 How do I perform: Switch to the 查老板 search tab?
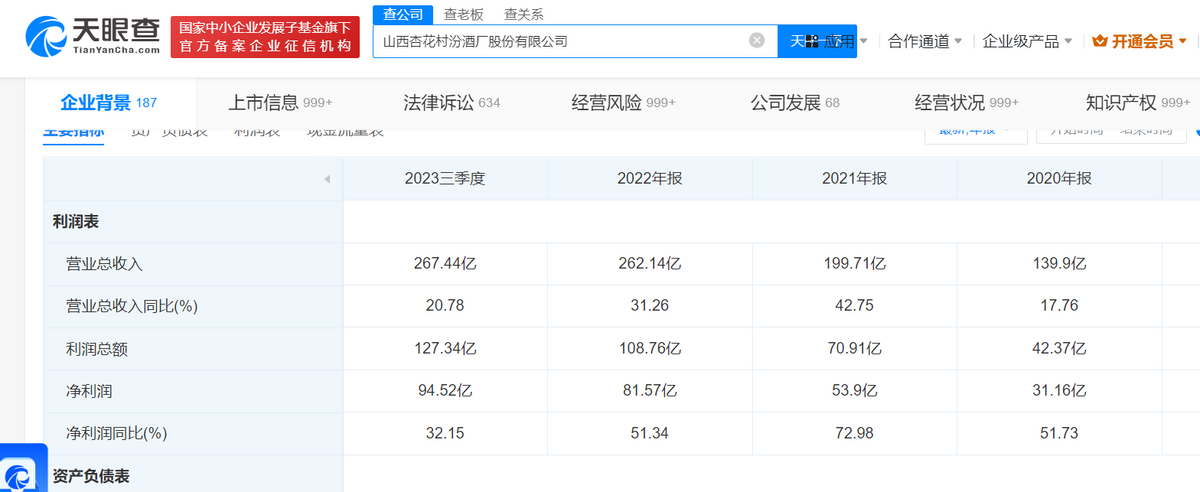[x=464, y=15]
